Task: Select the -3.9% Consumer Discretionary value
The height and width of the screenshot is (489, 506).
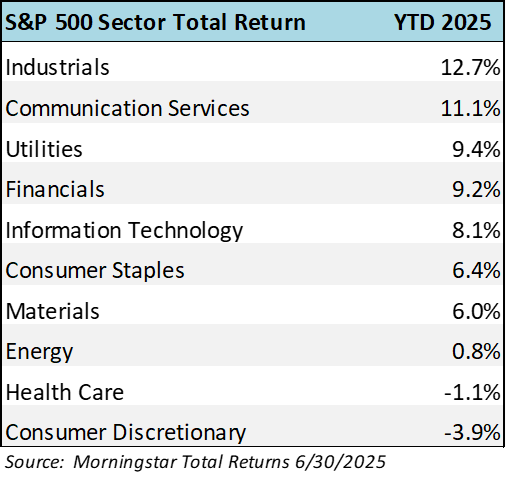Action: point(472,432)
